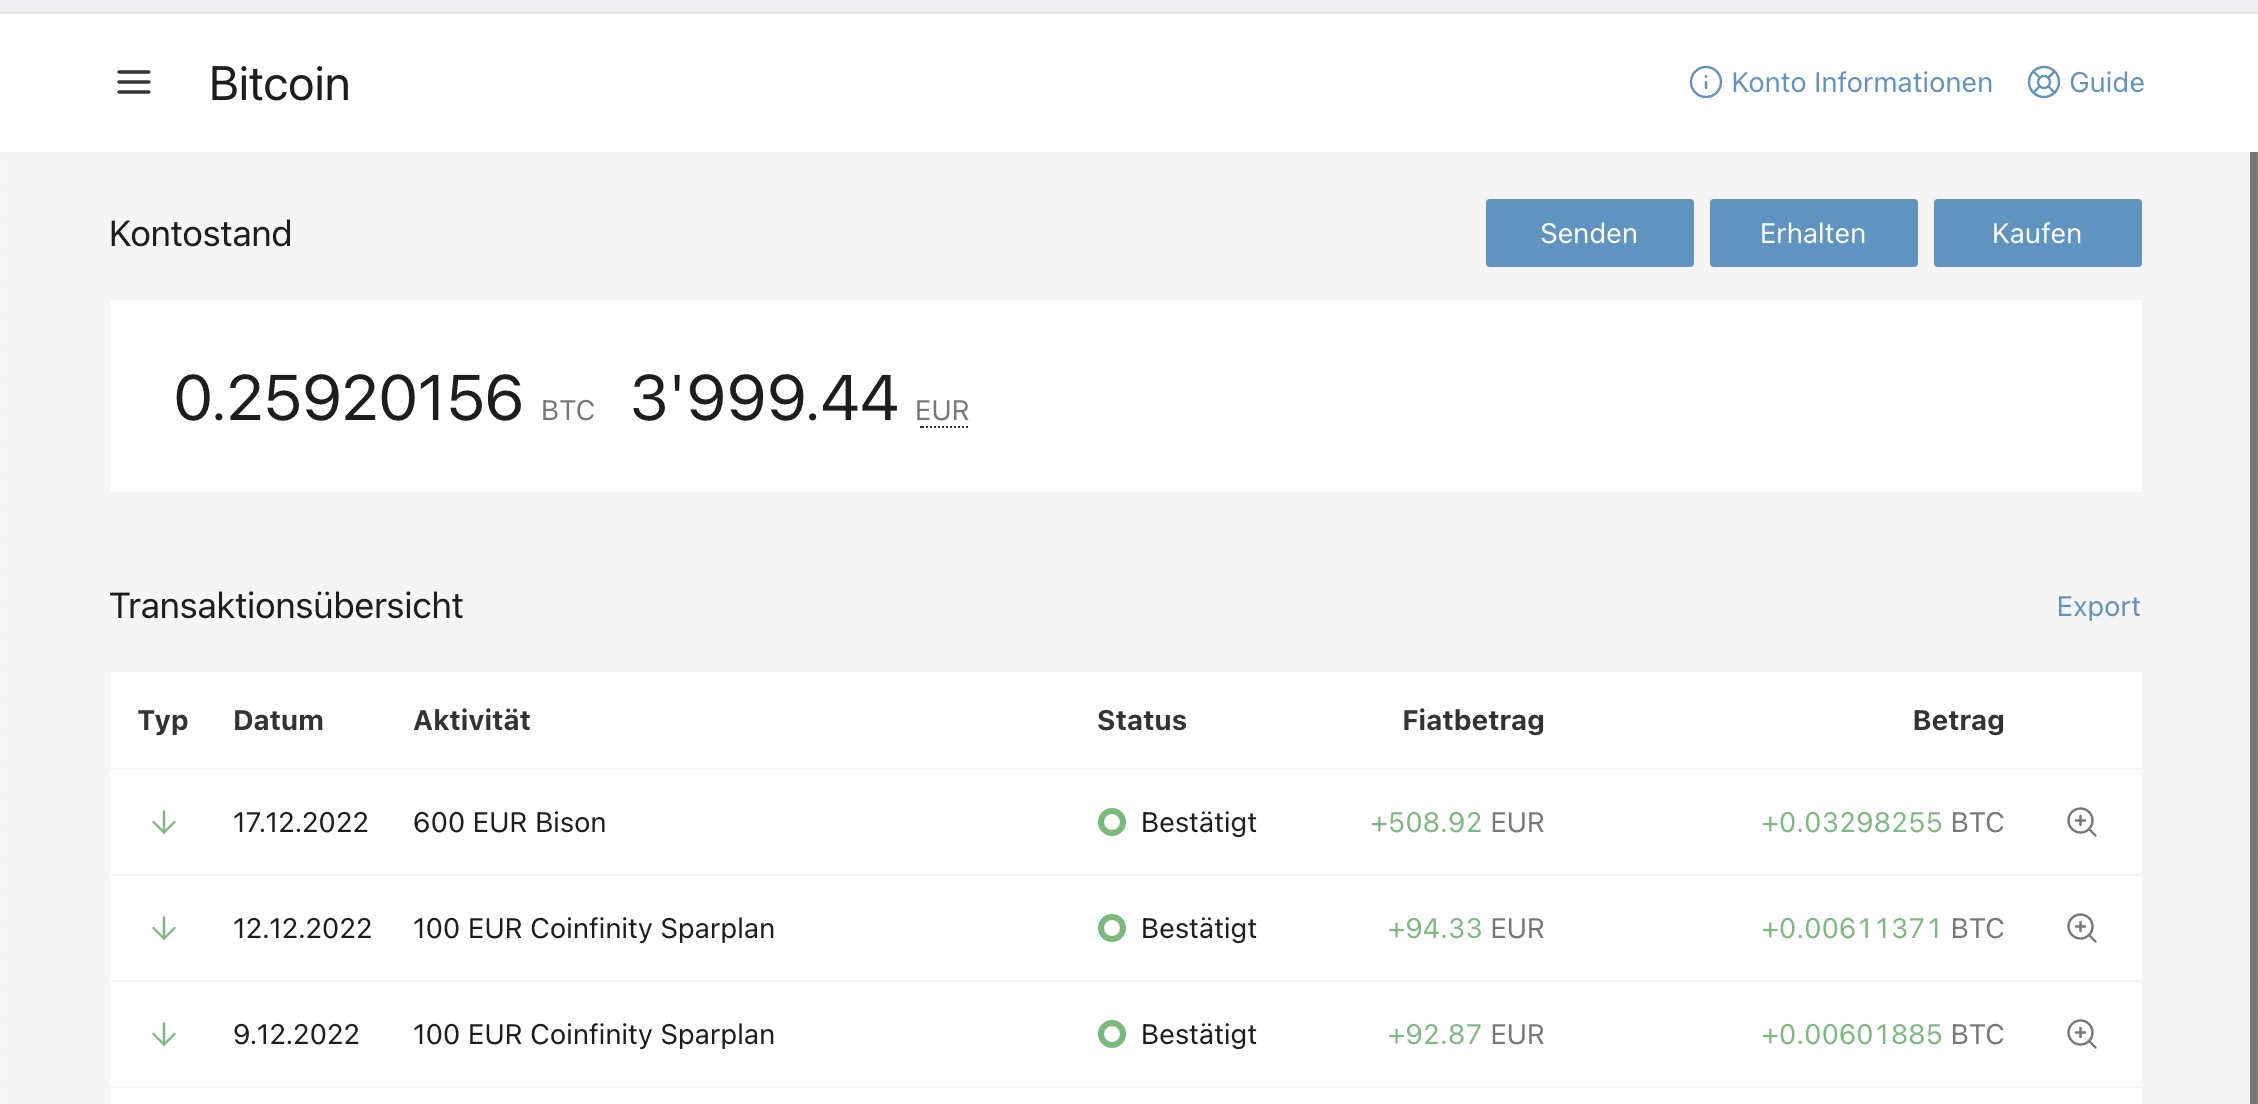Open details of the 12.12.2022 transaction
Screen dimensions: 2258x1104
click(x=2081, y=928)
